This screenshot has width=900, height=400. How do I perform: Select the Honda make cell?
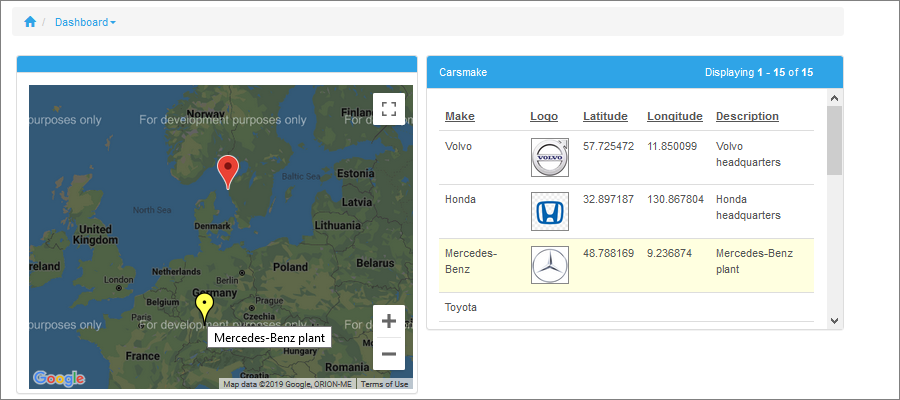coord(459,200)
